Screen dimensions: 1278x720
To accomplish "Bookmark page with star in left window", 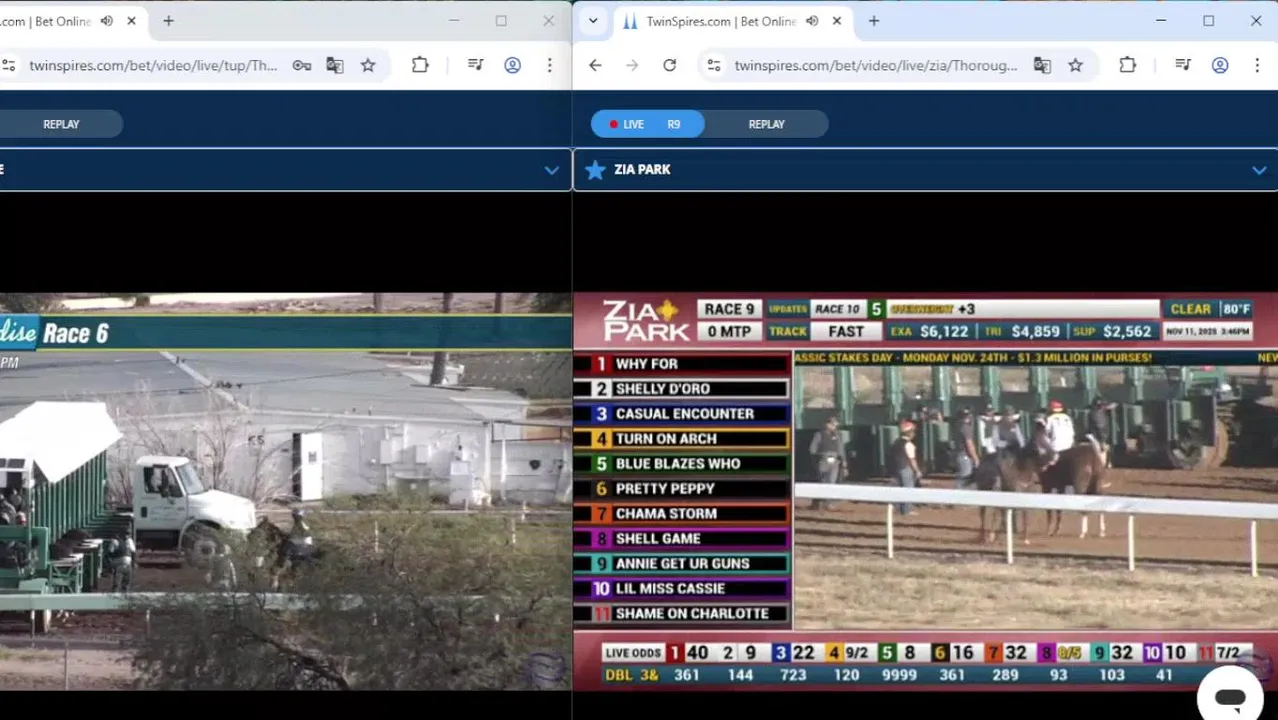I will pos(368,66).
